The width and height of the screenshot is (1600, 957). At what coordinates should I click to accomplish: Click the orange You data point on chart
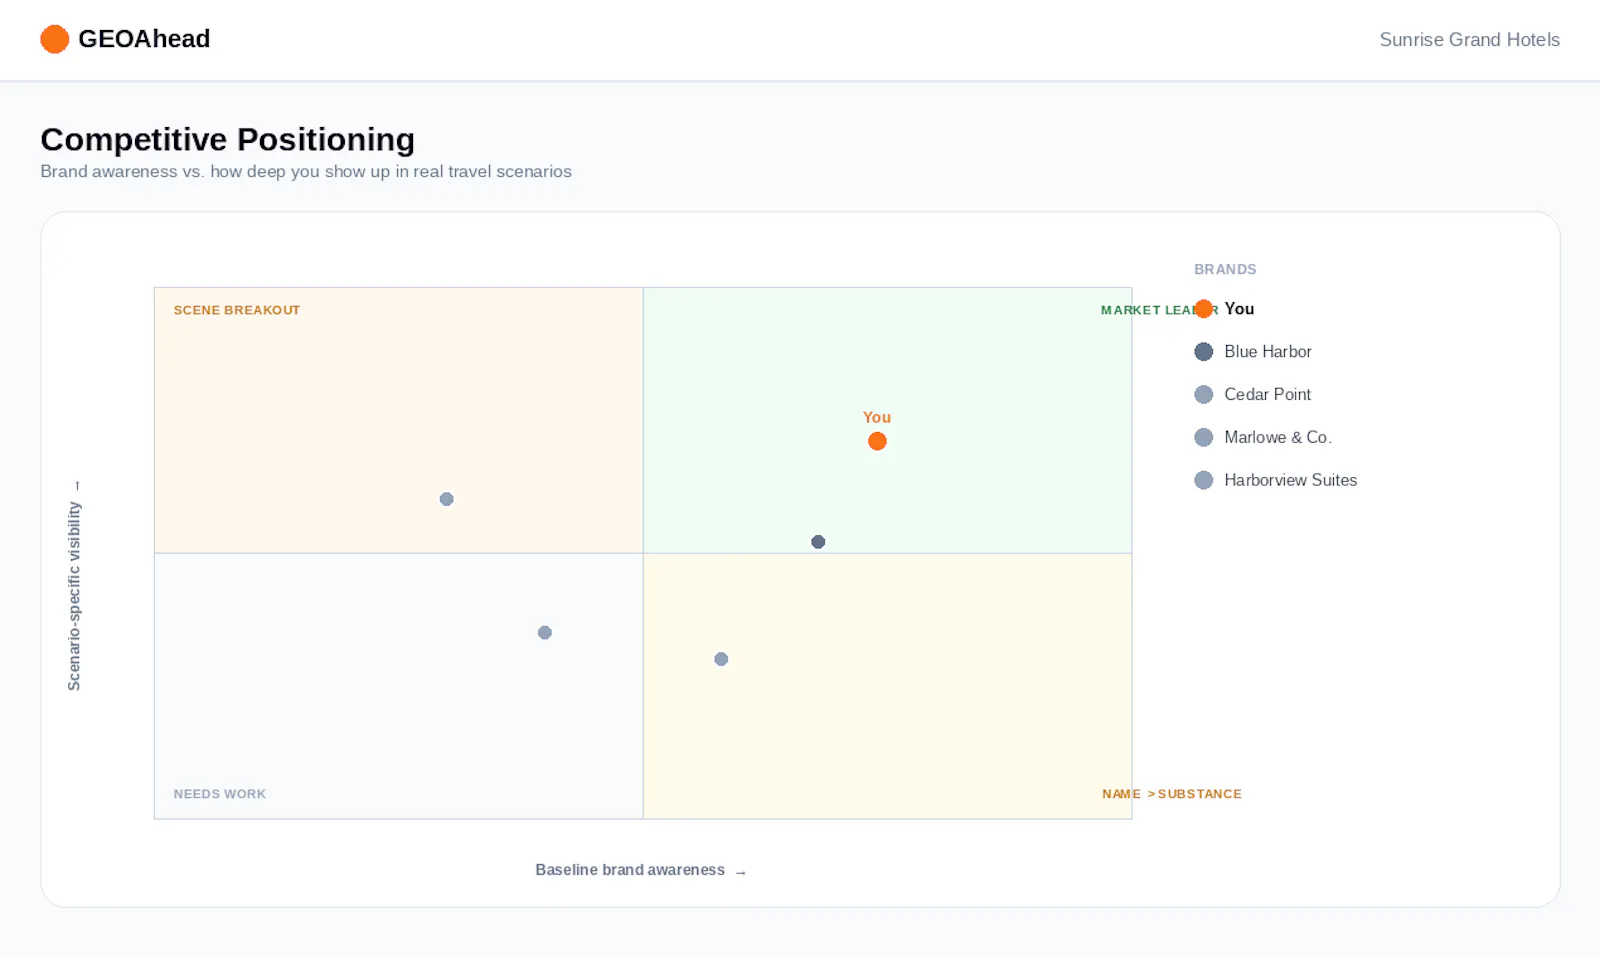[877, 441]
